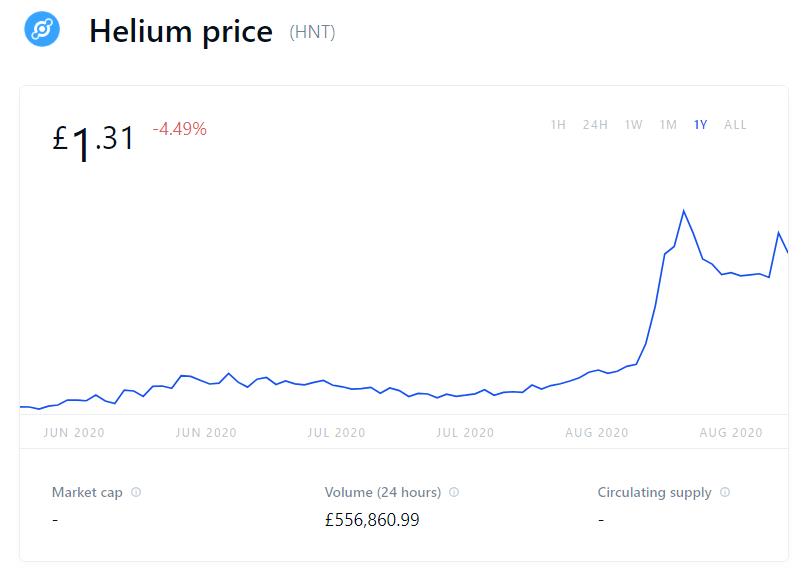Screen dimensions: 806x576
Task: Click the -4.49% change indicator
Action: pyautogui.click(x=180, y=128)
